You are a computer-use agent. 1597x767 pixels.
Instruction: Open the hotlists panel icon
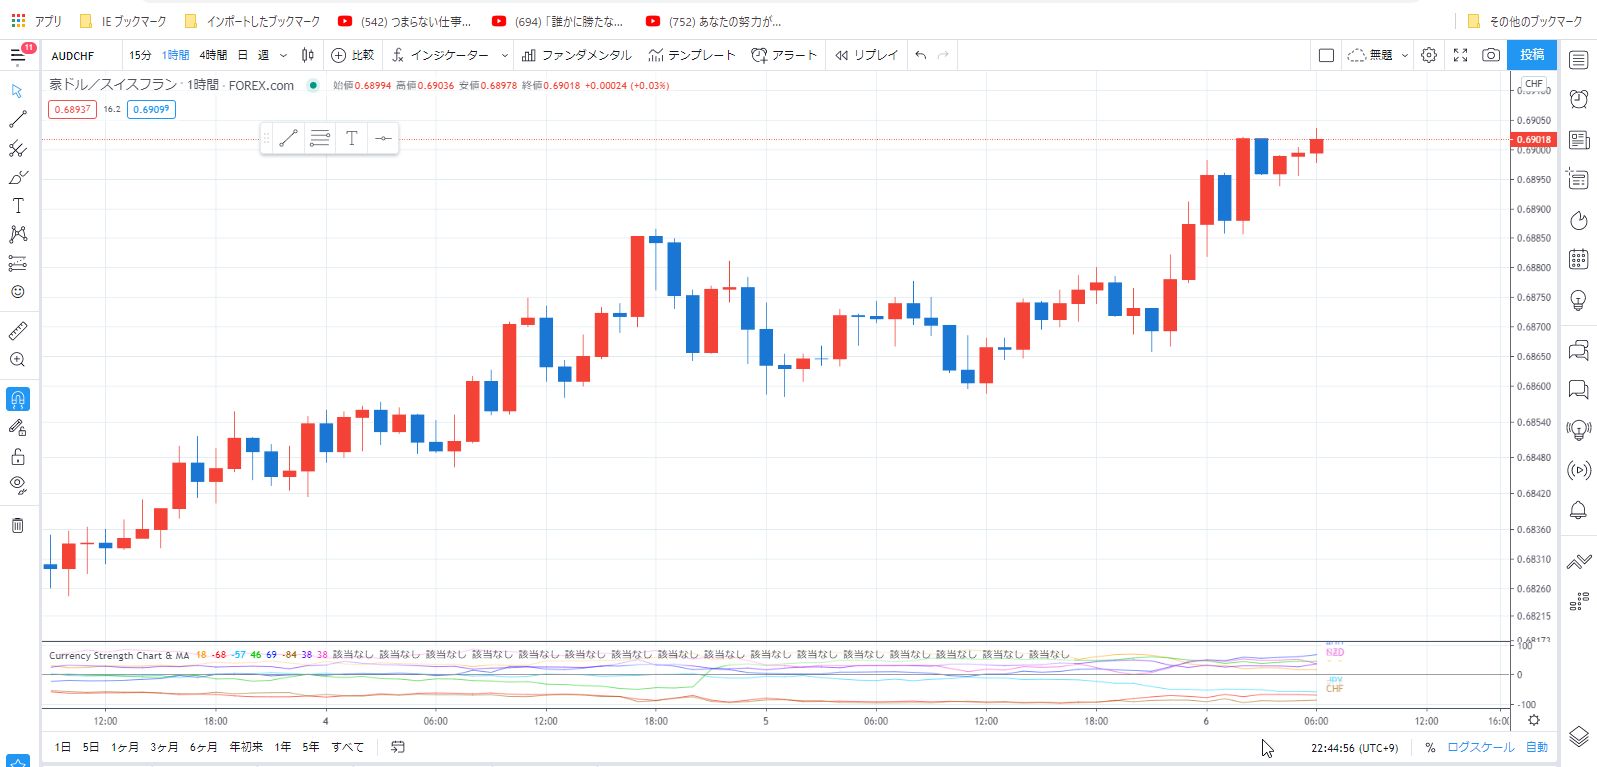click(x=1578, y=220)
